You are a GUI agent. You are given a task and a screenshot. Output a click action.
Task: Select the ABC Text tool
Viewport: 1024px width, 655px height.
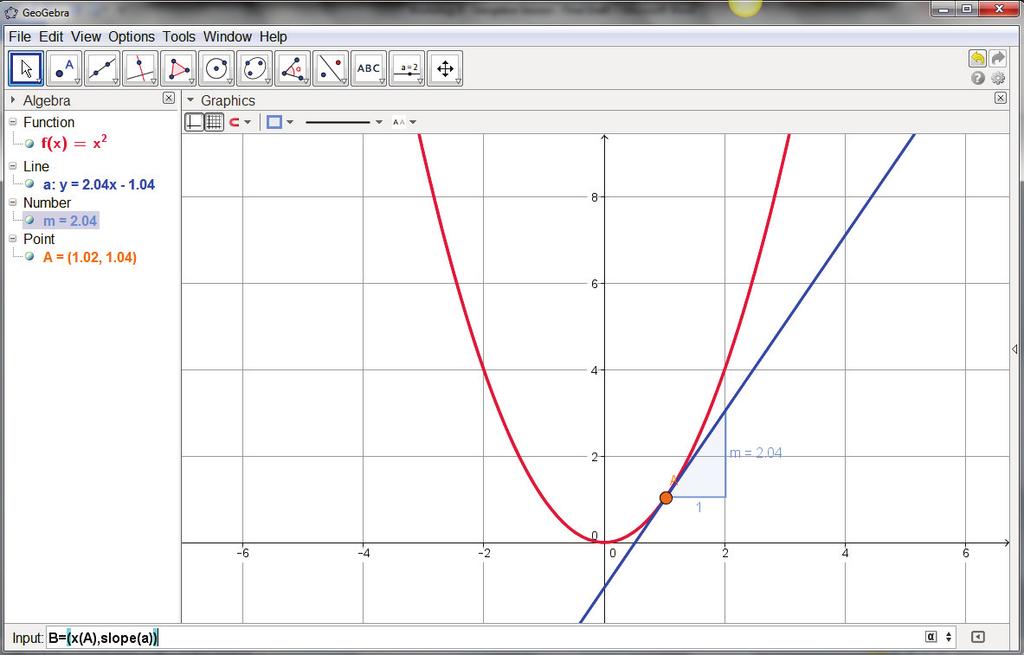[368, 69]
